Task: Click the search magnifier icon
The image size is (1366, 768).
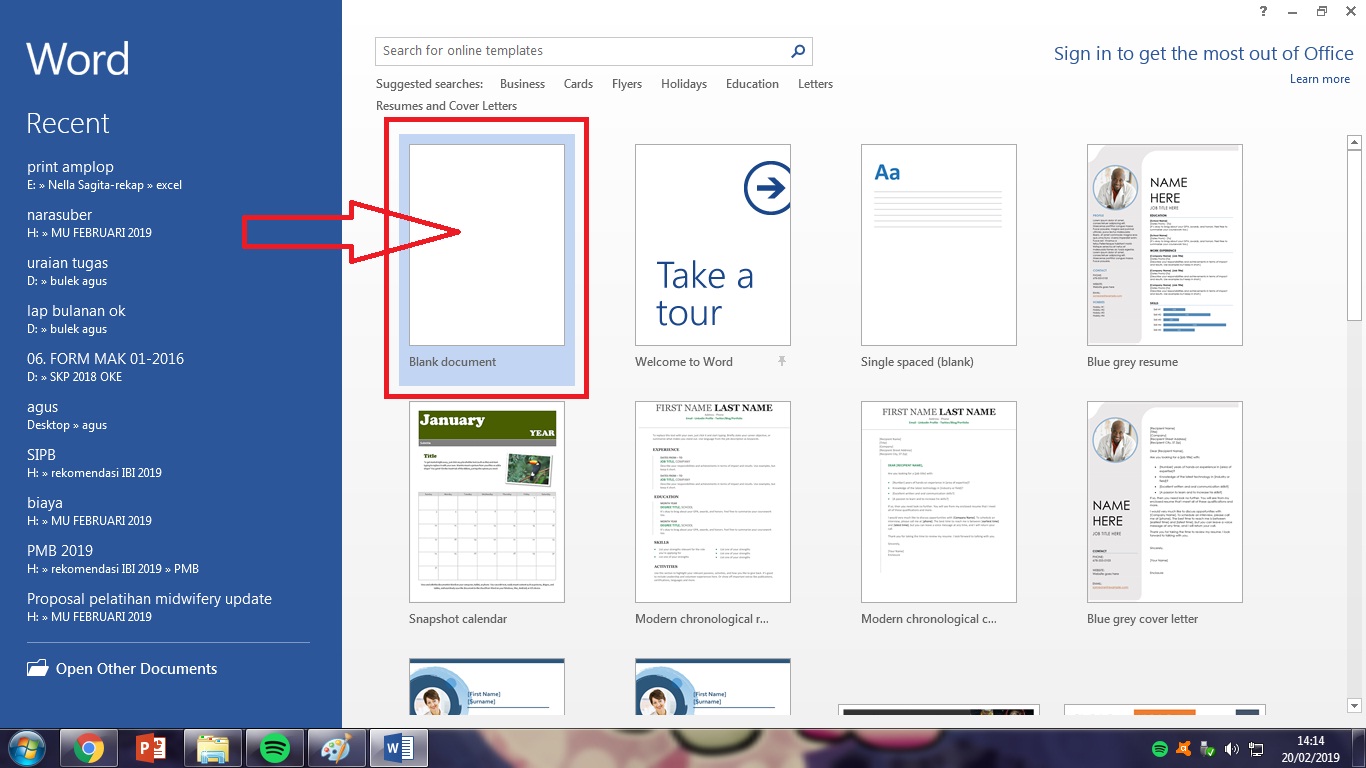Action: click(x=798, y=51)
